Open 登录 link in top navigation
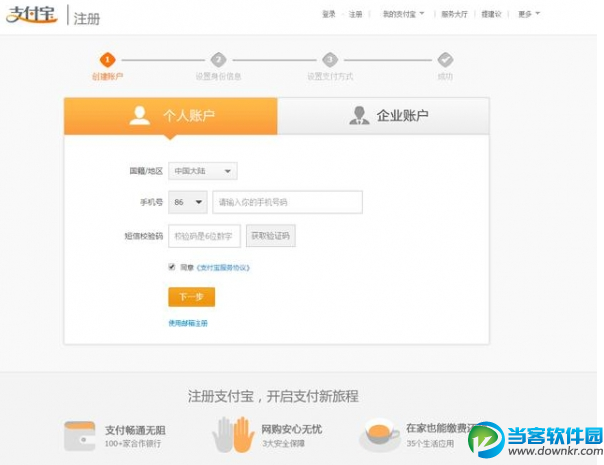 [x=329, y=14]
